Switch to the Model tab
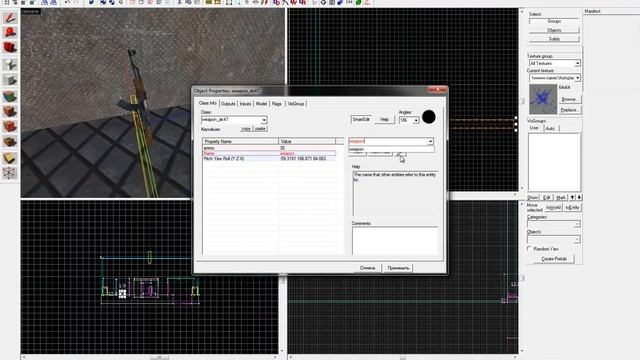This screenshot has height=360, width=640. (261, 104)
